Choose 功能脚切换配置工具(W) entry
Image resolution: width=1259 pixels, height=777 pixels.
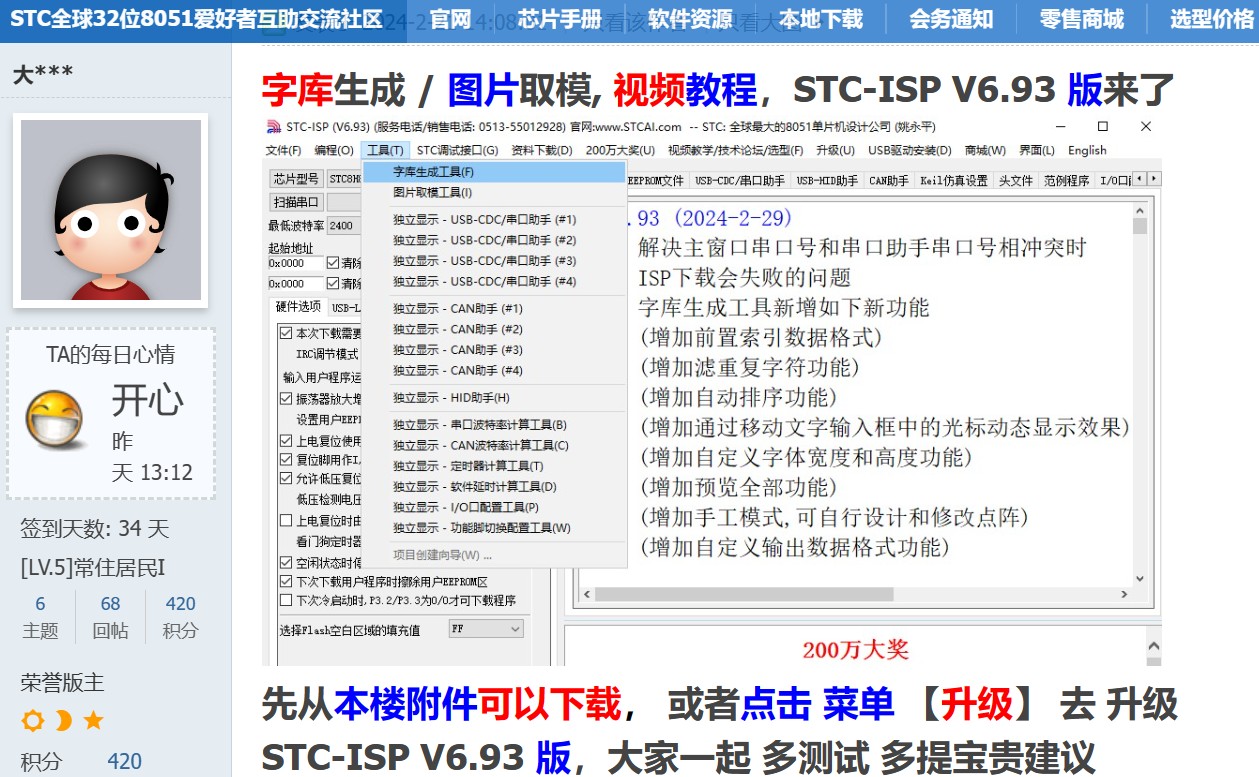(x=494, y=528)
